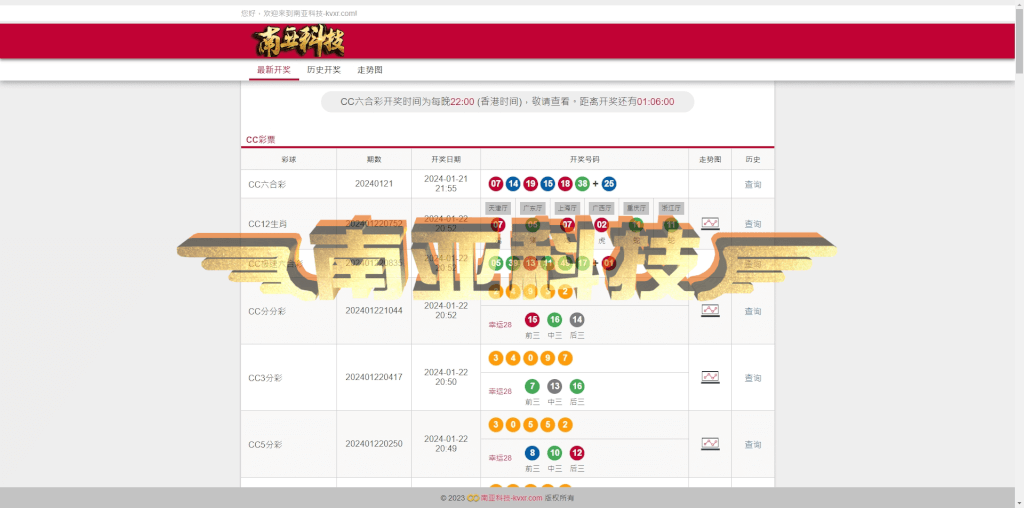This screenshot has height=508, width=1024.
Task: Open the trend chart icon for CC分分彩
Action: 710,310
